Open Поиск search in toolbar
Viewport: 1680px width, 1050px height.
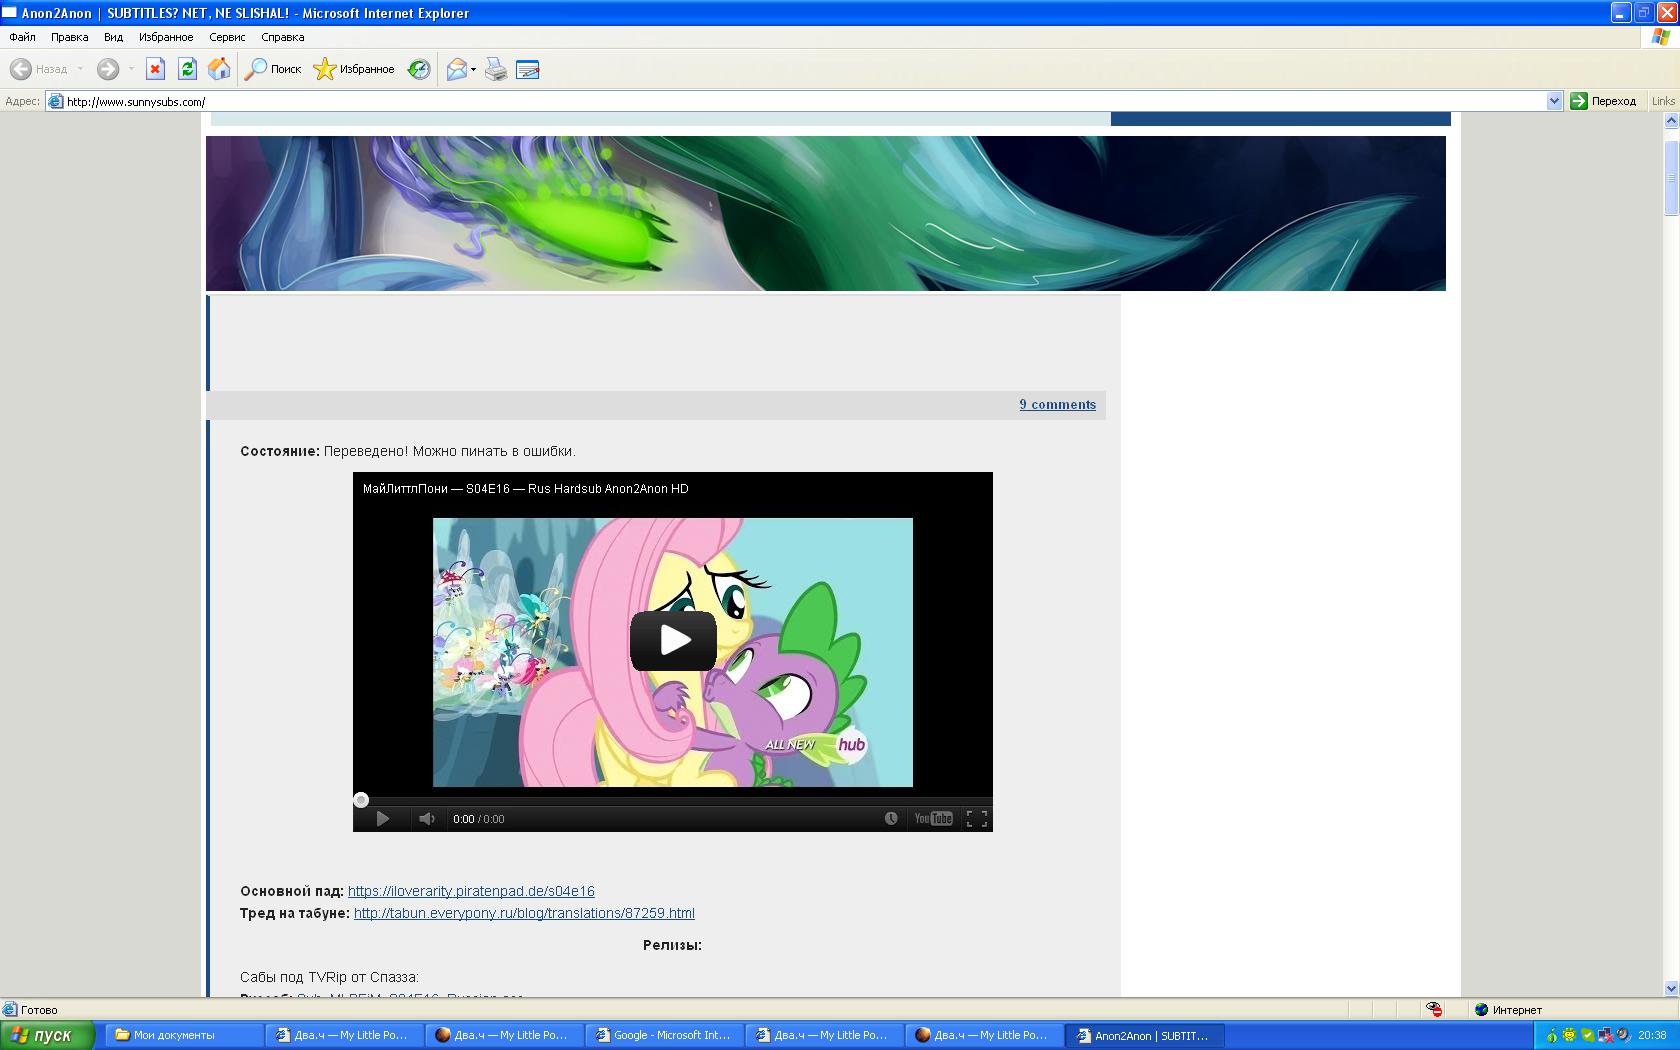[273, 69]
